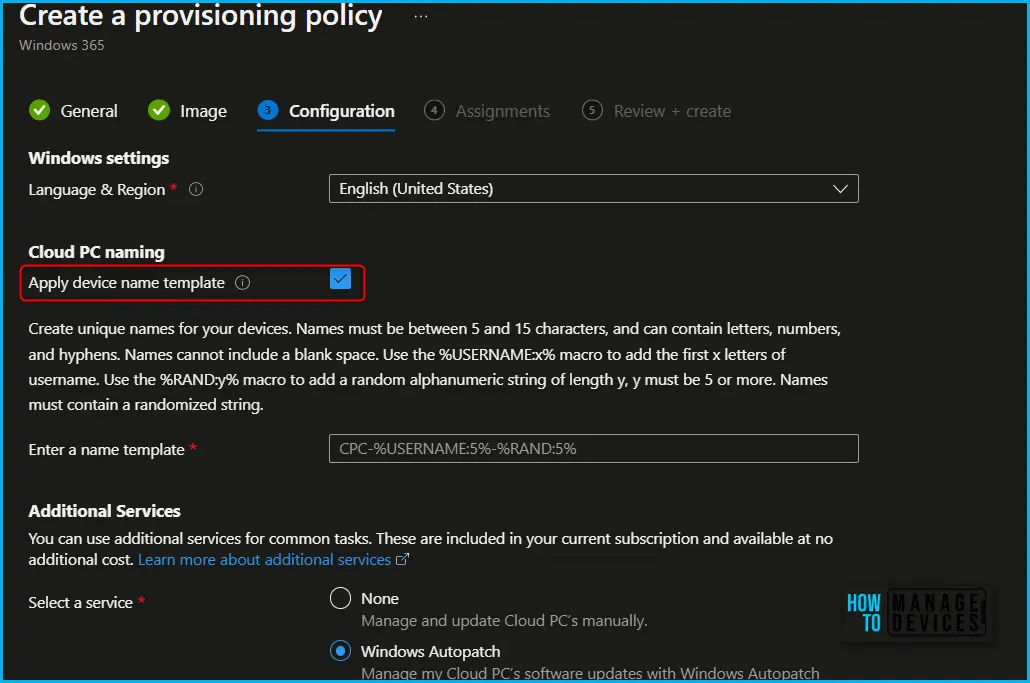Select the None service radio button
Image resolution: width=1030 pixels, height=683 pixels.
[340, 598]
